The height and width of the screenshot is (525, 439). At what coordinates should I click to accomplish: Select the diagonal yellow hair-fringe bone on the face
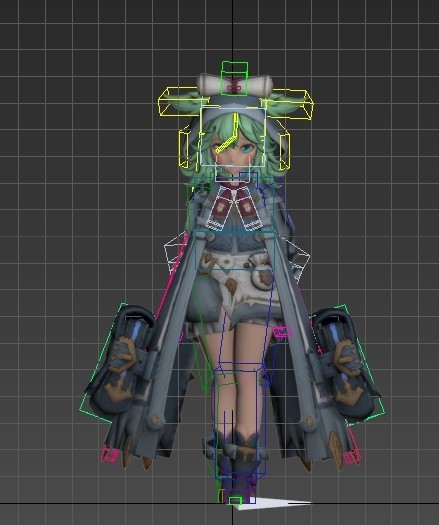tap(227, 144)
